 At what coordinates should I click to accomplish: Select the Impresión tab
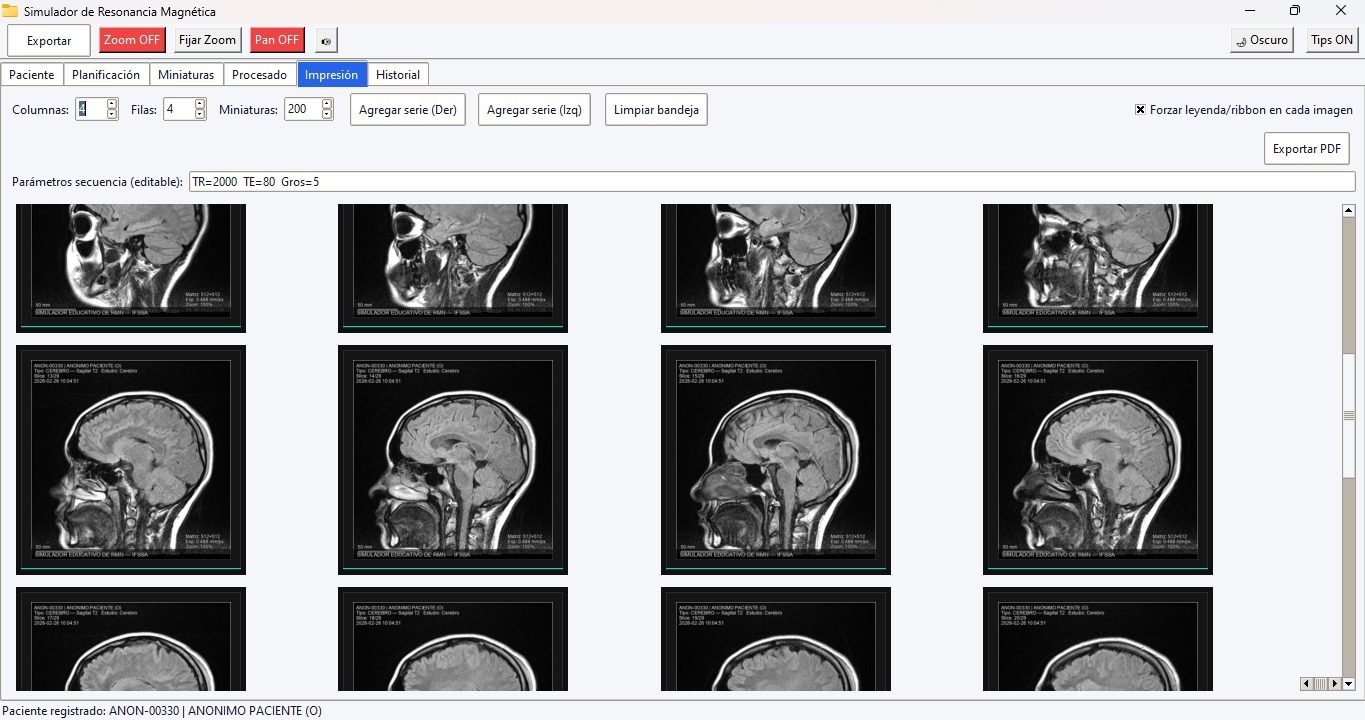[x=332, y=75]
